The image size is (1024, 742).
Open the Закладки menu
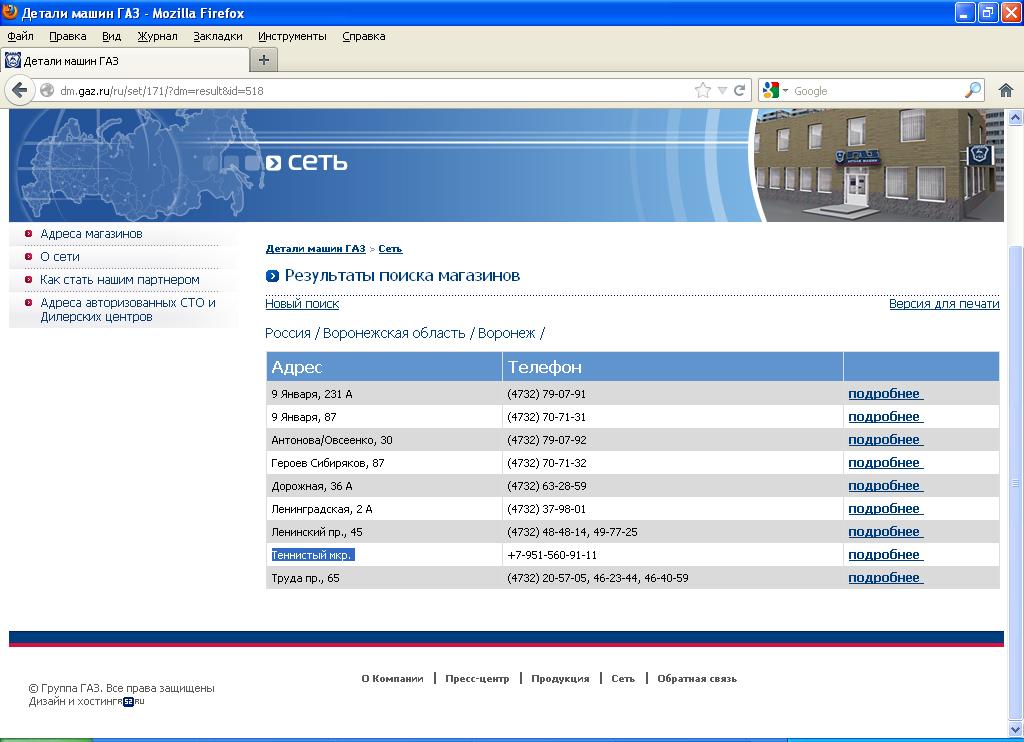pyautogui.click(x=217, y=36)
